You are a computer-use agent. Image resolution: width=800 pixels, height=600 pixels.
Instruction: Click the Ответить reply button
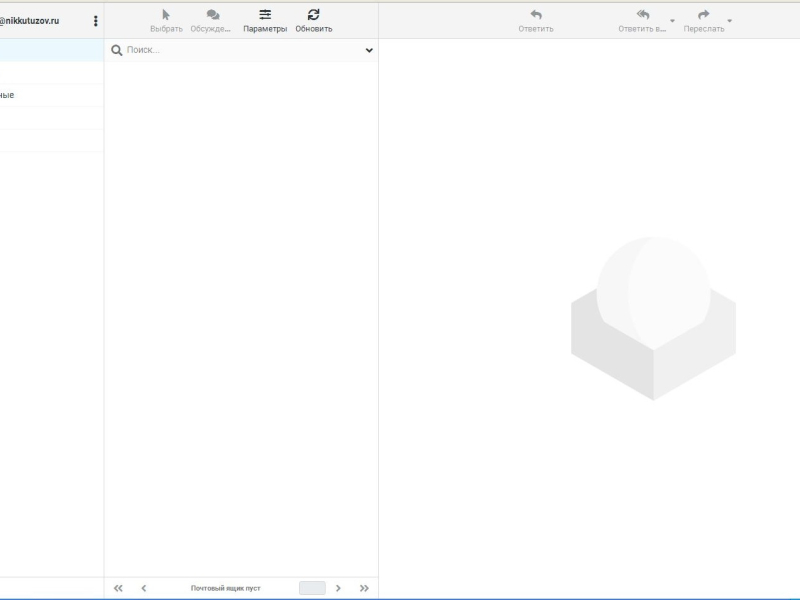[536, 21]
